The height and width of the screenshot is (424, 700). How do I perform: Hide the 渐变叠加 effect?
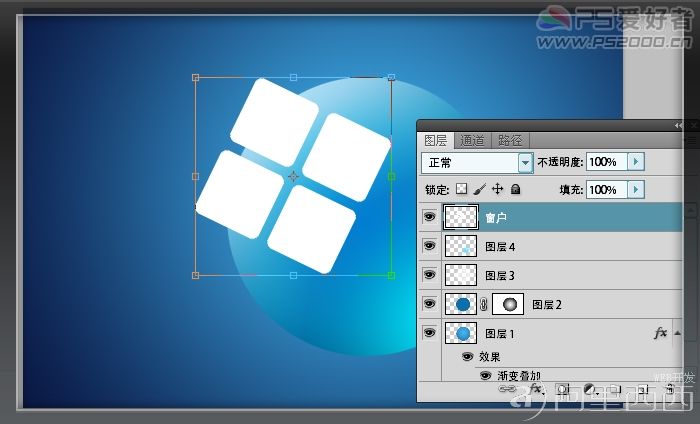(x=486, y=375)
